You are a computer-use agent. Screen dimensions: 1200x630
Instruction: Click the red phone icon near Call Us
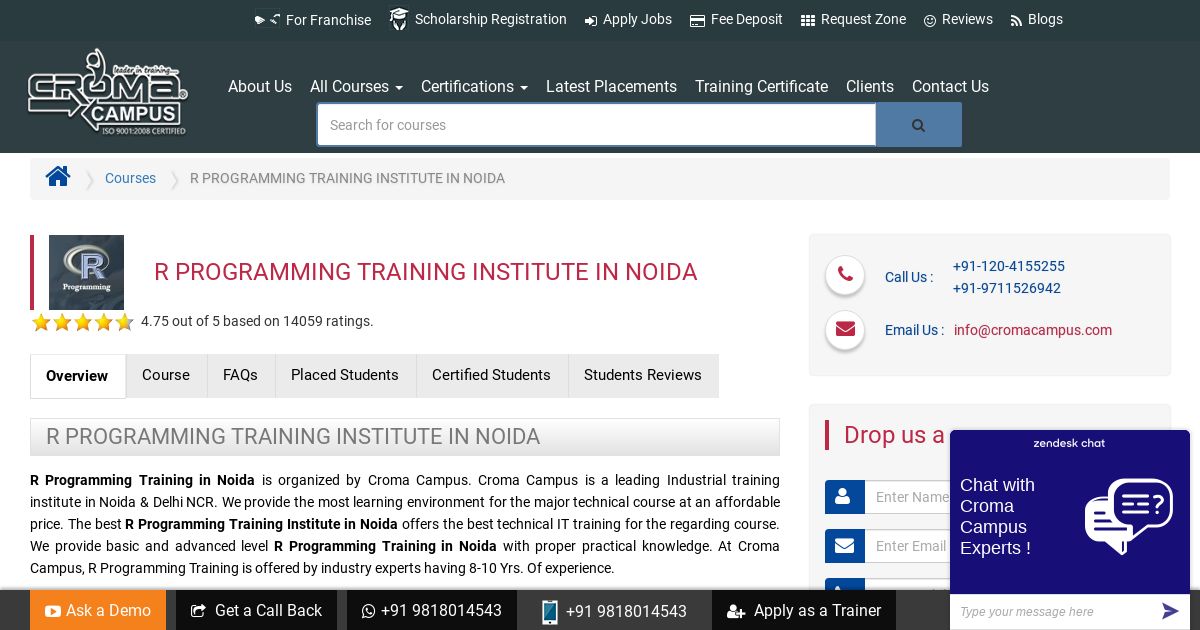point(845,275)
